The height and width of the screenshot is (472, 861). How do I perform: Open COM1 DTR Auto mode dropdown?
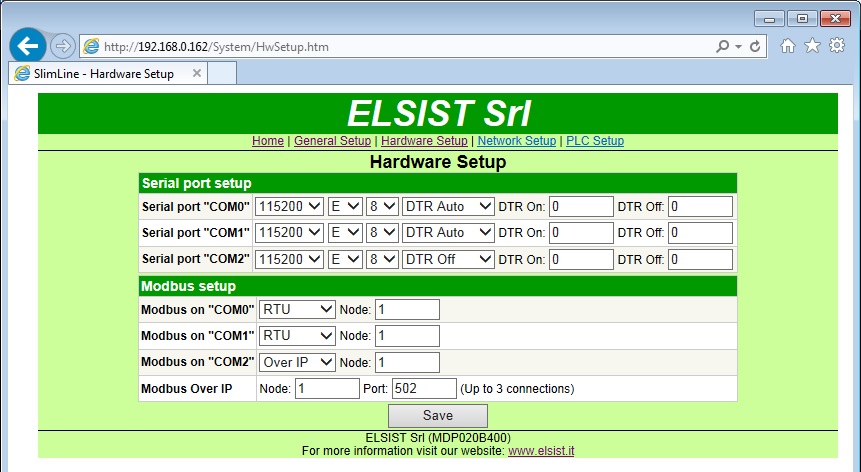[x=448, y=233]
